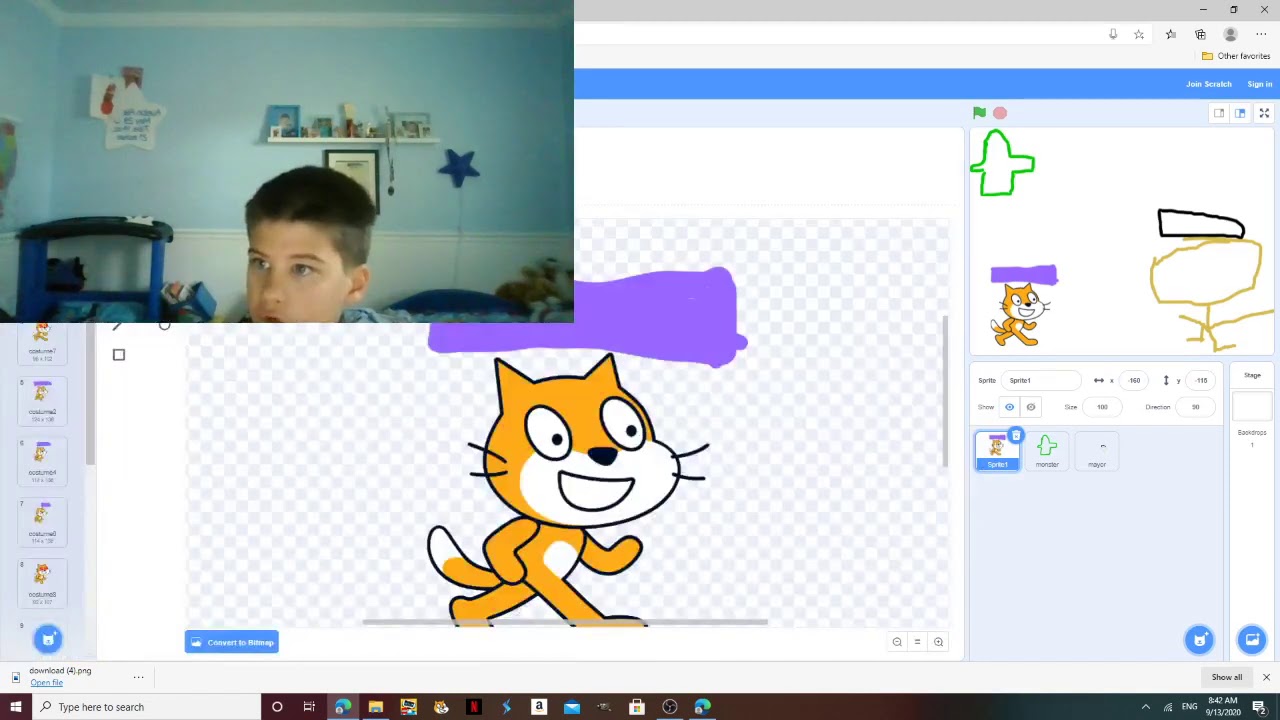Zoom in the costume canvas
This screenshot has width=1280, height=720.
tap(938, 642)
